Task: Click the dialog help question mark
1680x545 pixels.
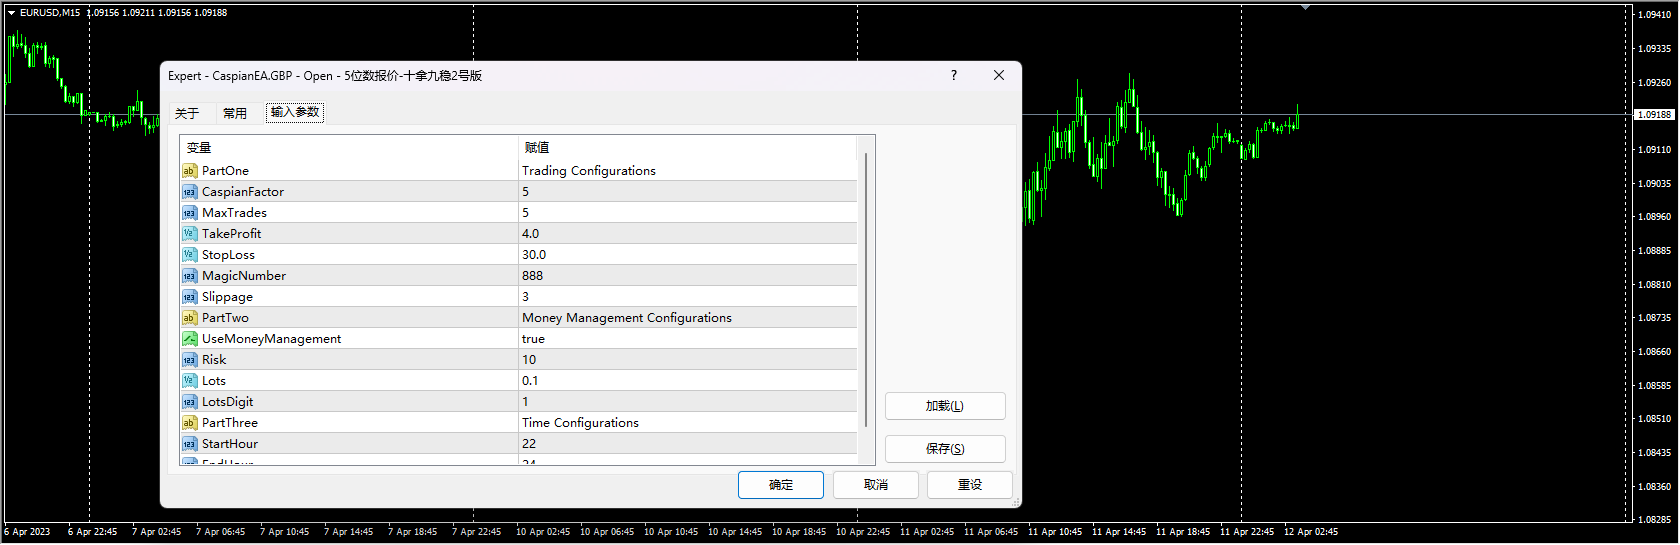Action: coord(953,76)
